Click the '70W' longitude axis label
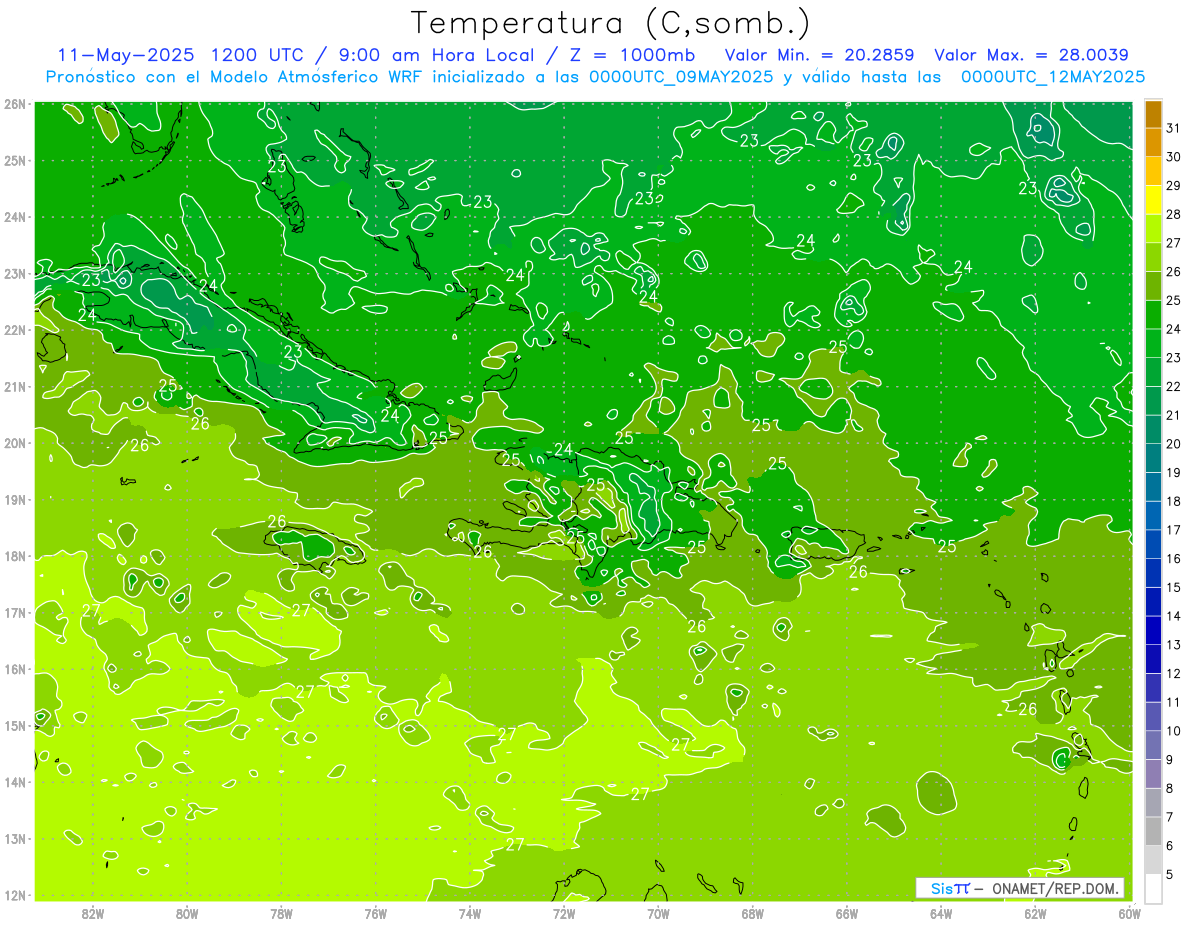Viewport: 1200px width, 927px height. pos(658,913)
